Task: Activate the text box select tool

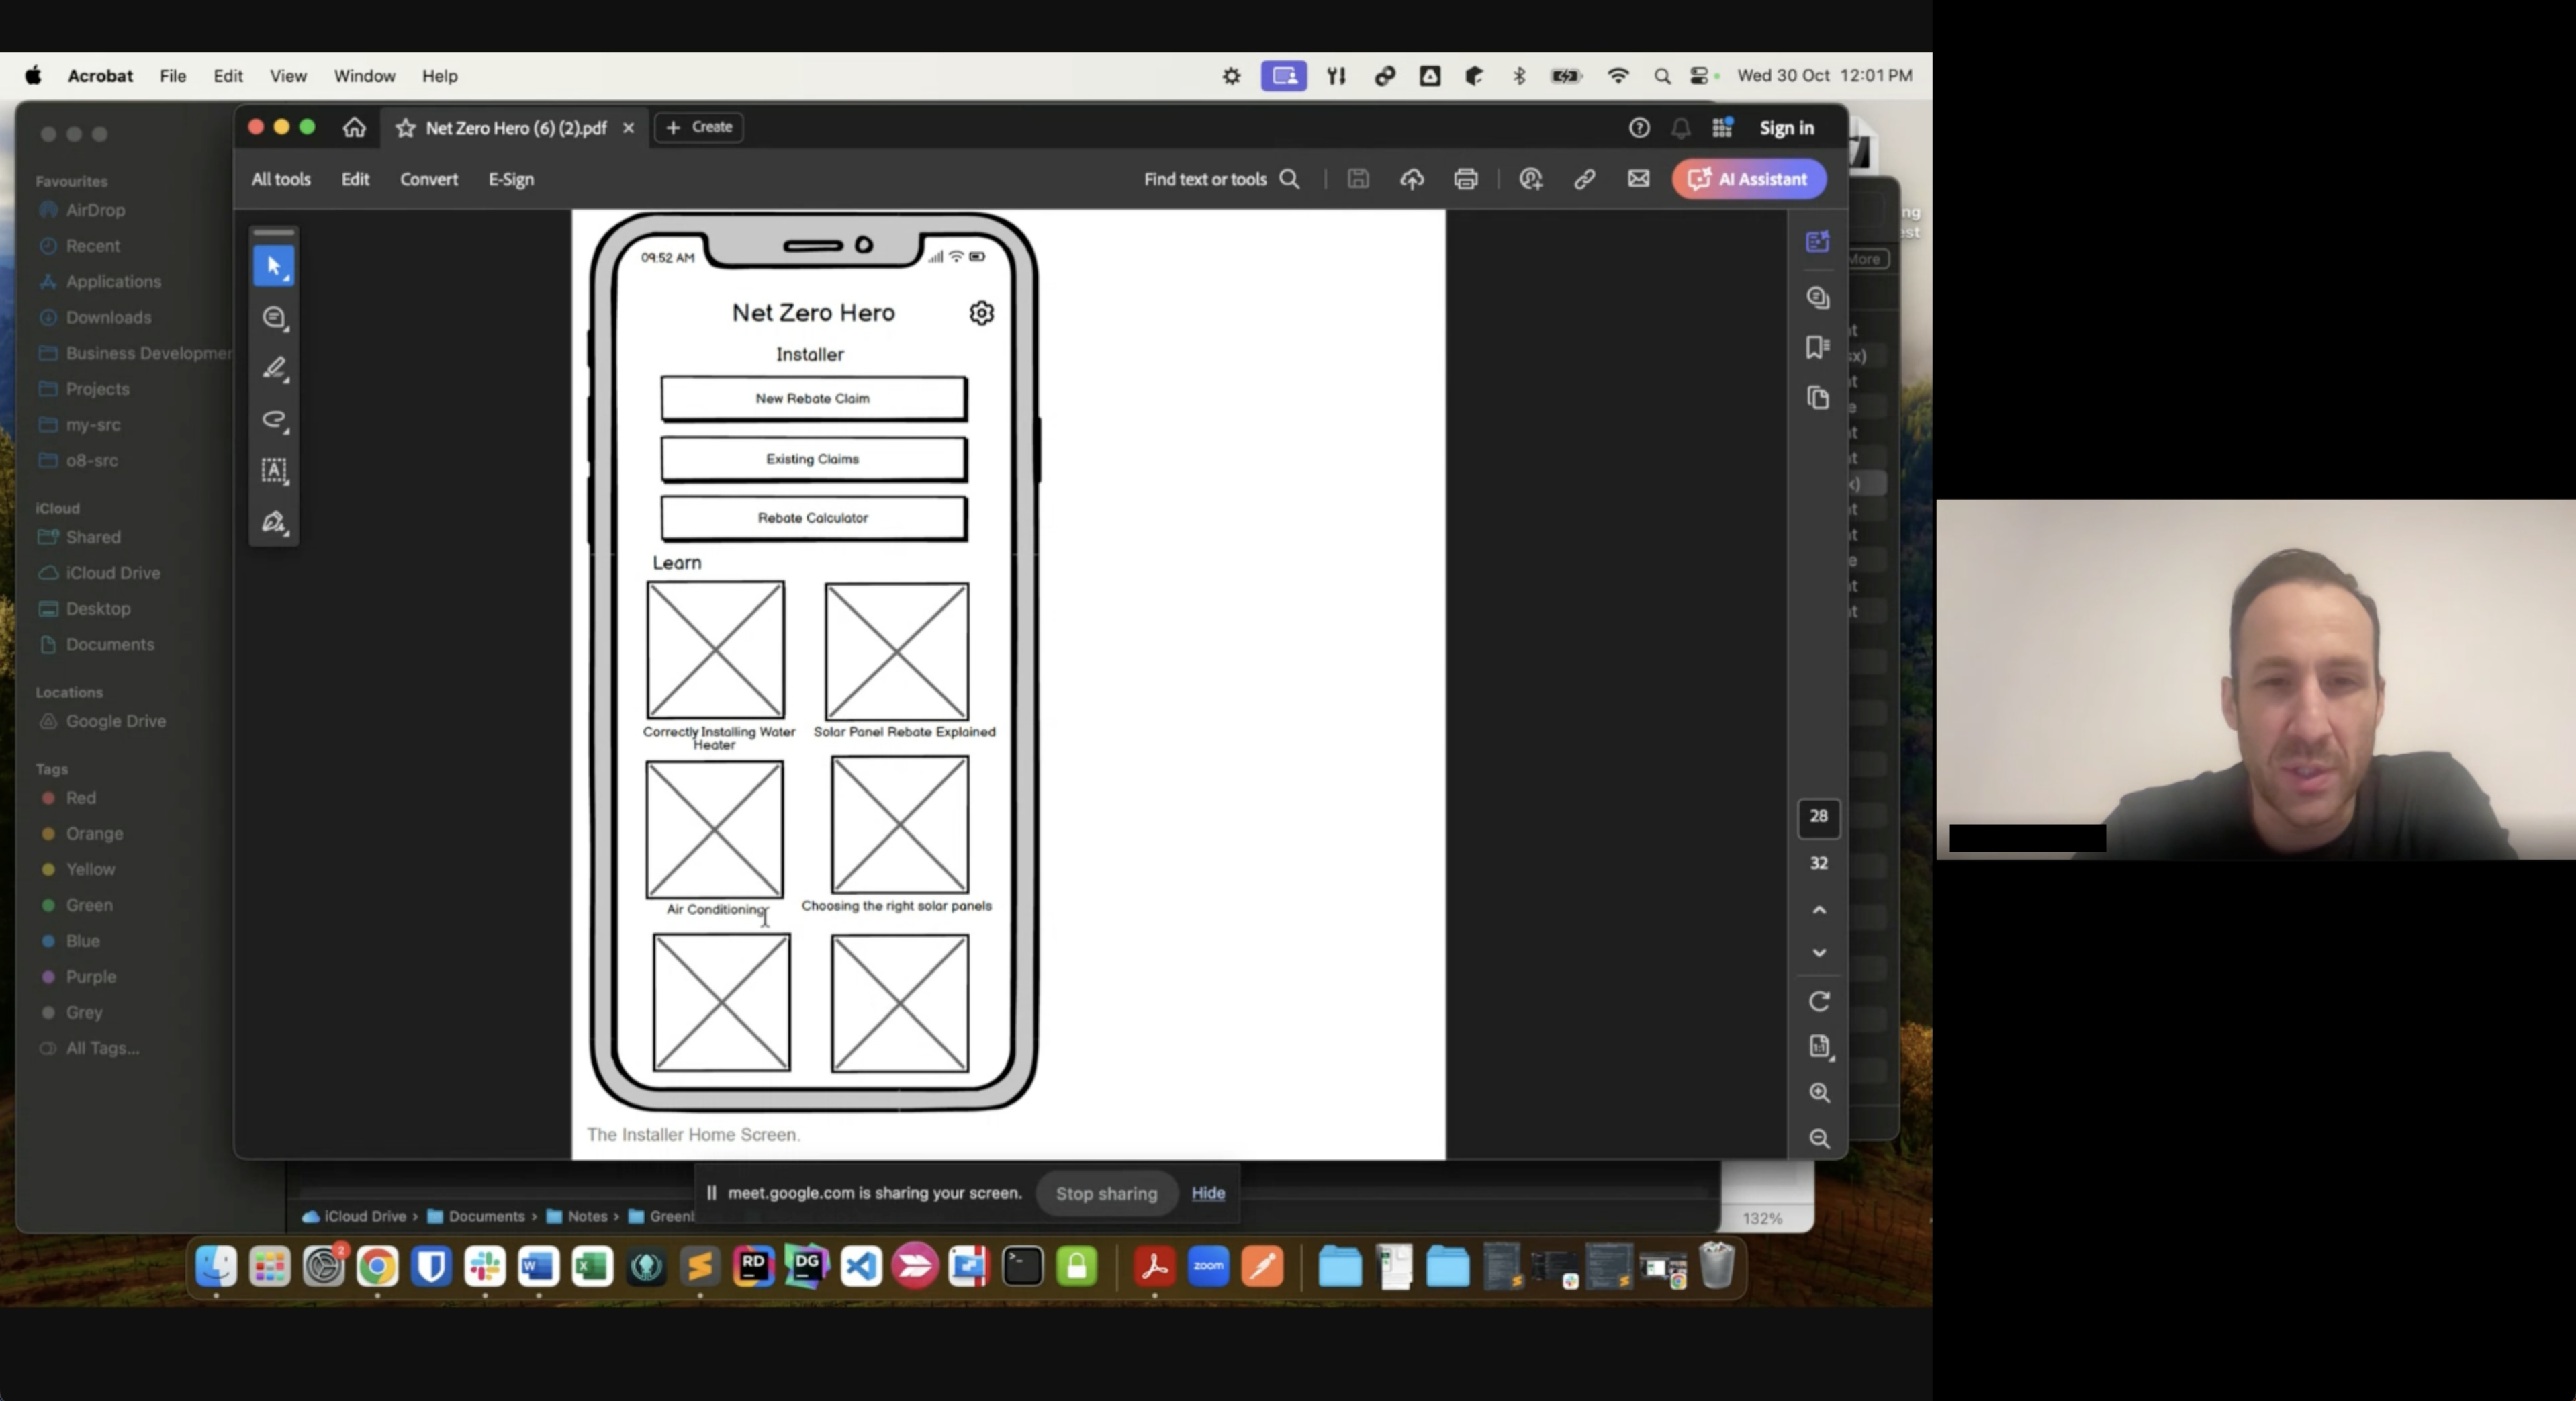Action: (x=274, y=471)
